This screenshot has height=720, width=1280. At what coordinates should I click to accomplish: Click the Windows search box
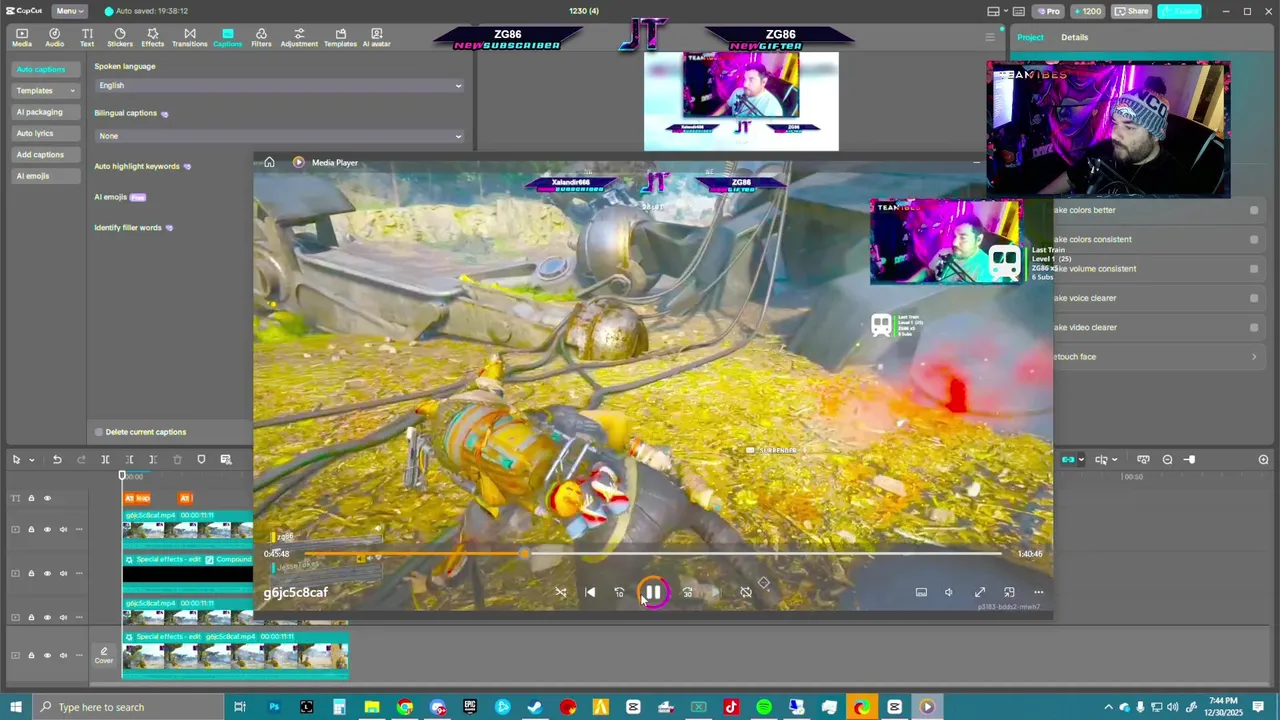(130, 707)
